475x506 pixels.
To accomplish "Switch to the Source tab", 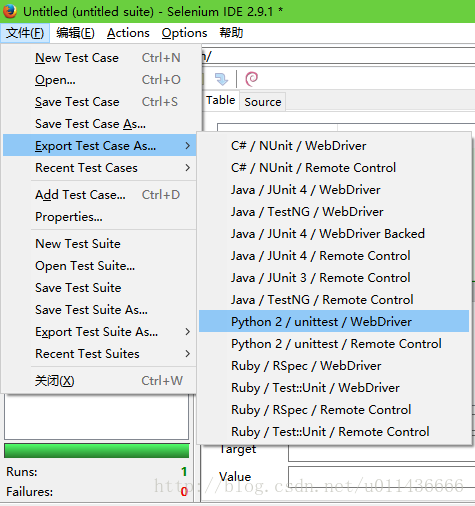I will (x=263, y=102).
